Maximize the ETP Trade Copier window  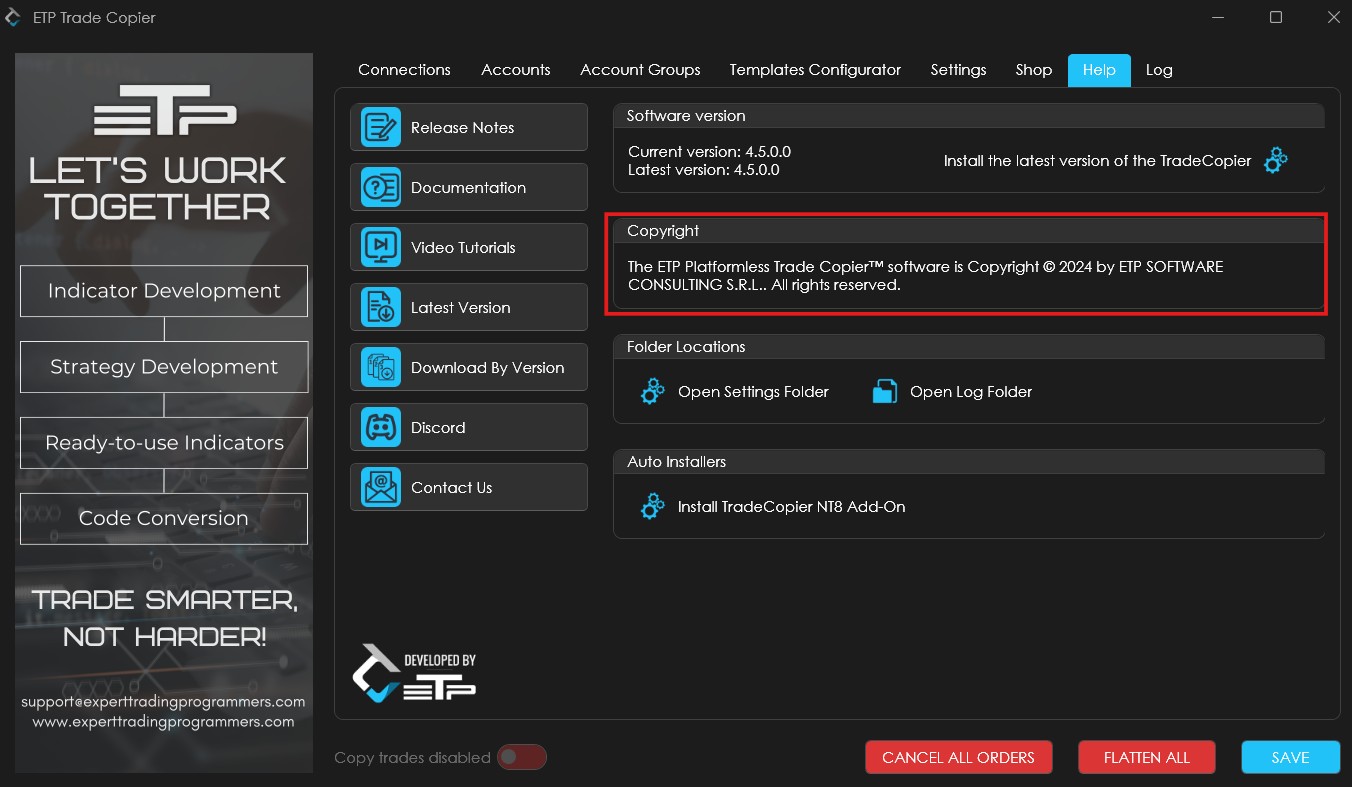[1276, 17]
